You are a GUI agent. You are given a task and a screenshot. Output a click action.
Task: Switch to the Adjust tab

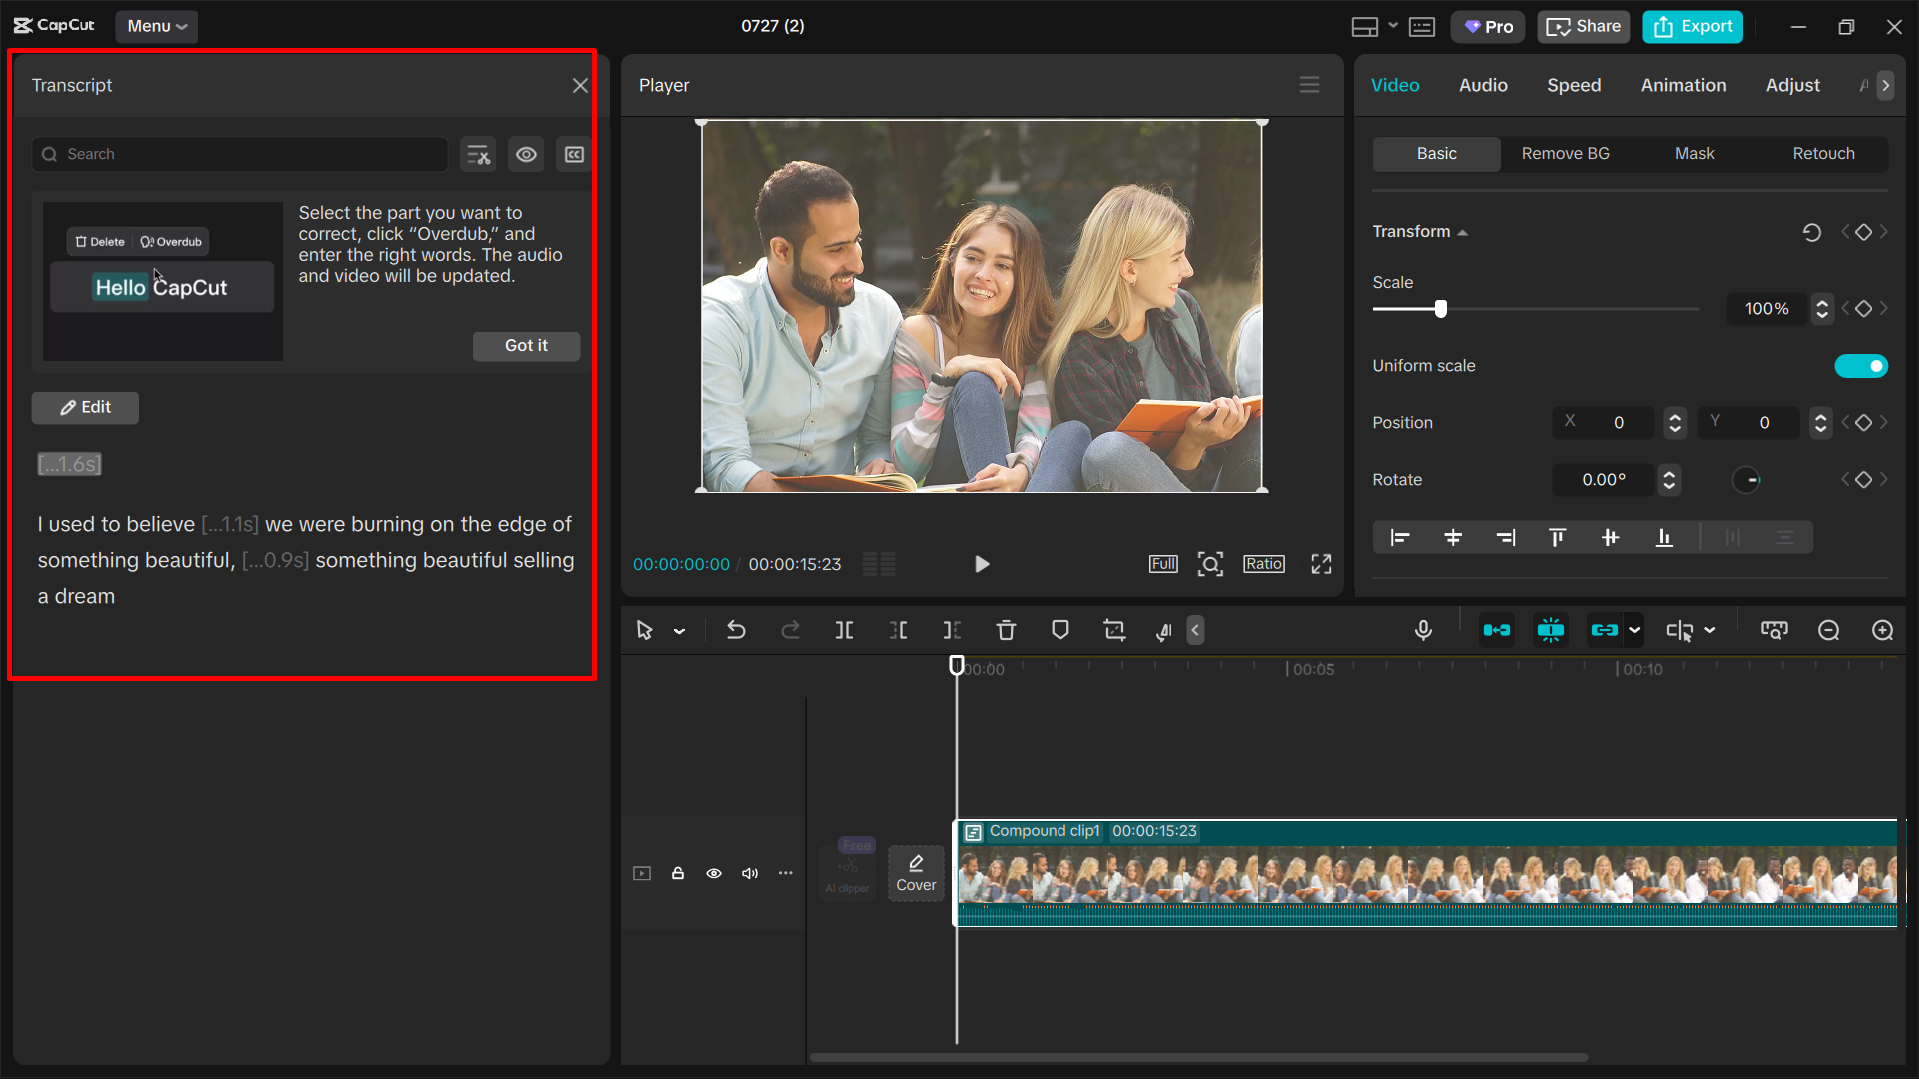(x=1792, y=85)
